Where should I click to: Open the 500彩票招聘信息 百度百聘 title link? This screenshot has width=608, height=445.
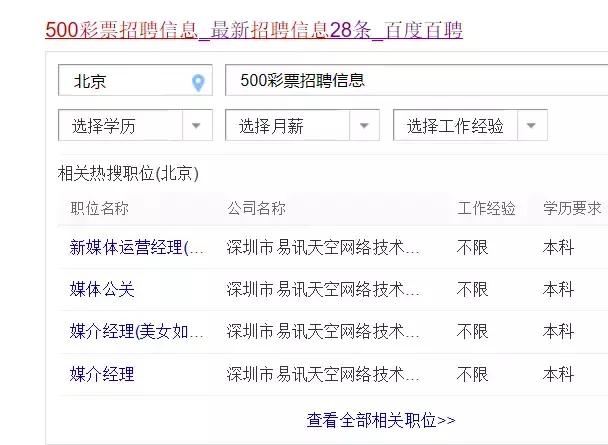(254, 30)
